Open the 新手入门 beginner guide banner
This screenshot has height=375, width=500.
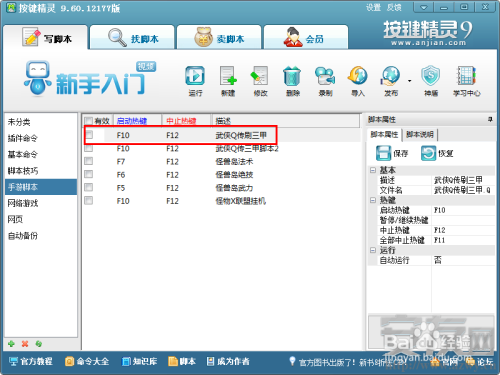(90, 79)
